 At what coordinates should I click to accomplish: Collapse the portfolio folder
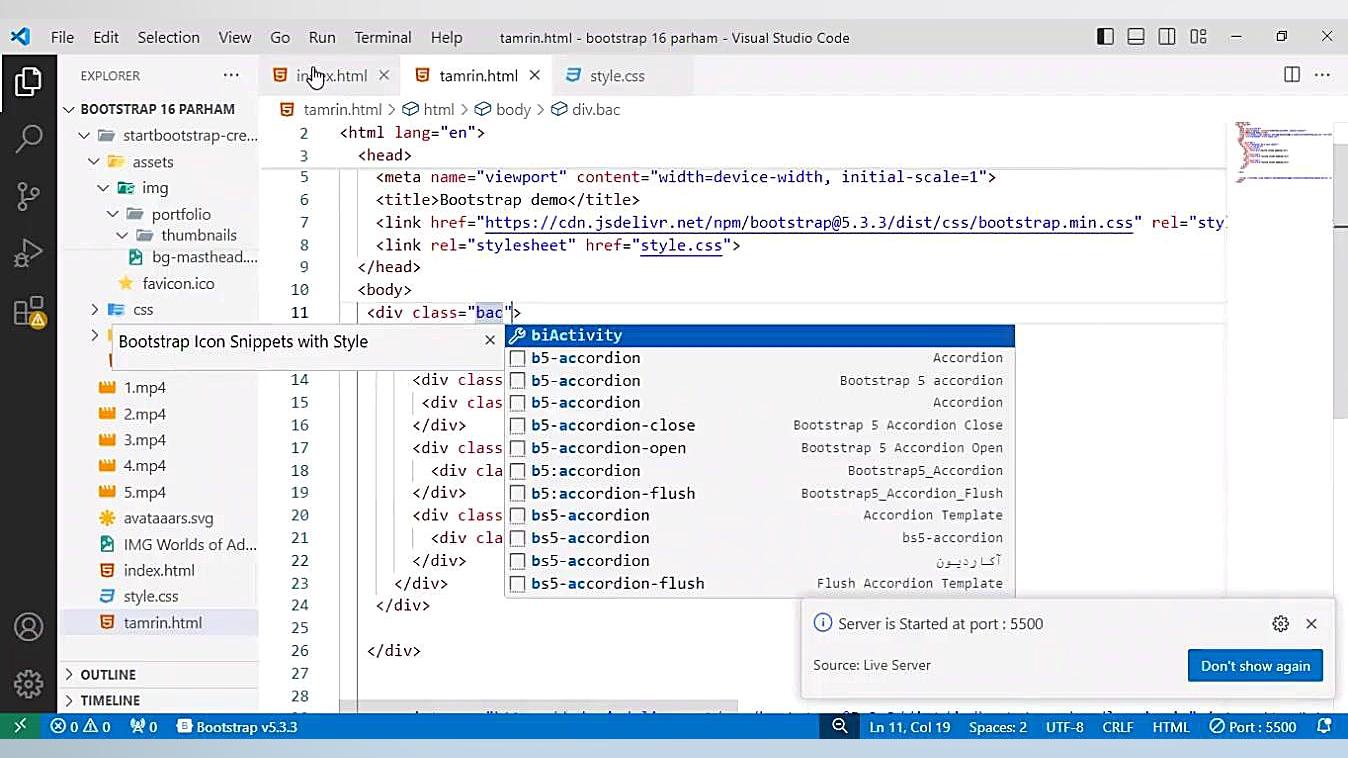click(113, 214)
